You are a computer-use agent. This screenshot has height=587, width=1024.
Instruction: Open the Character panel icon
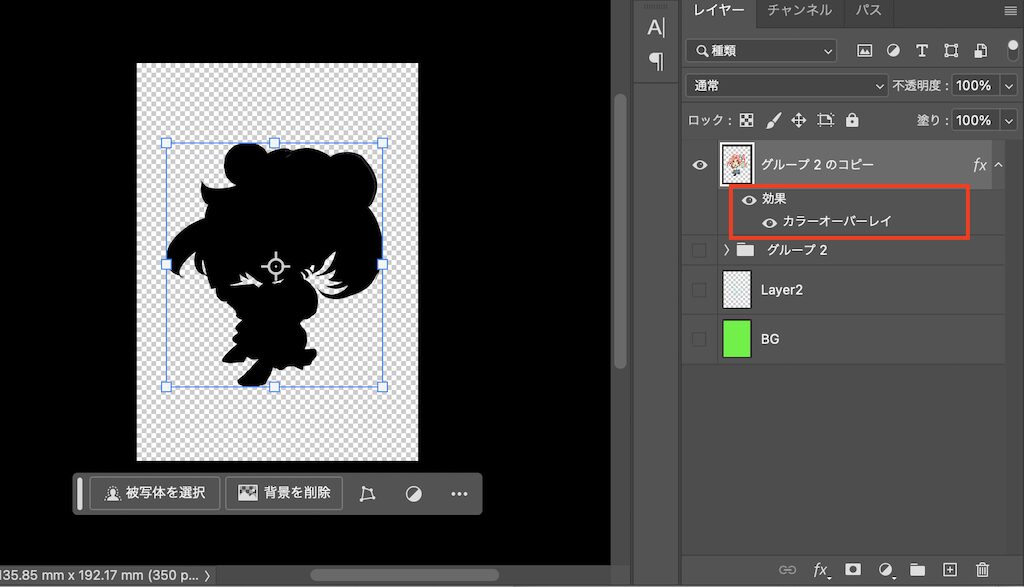(x=656, y=27)
